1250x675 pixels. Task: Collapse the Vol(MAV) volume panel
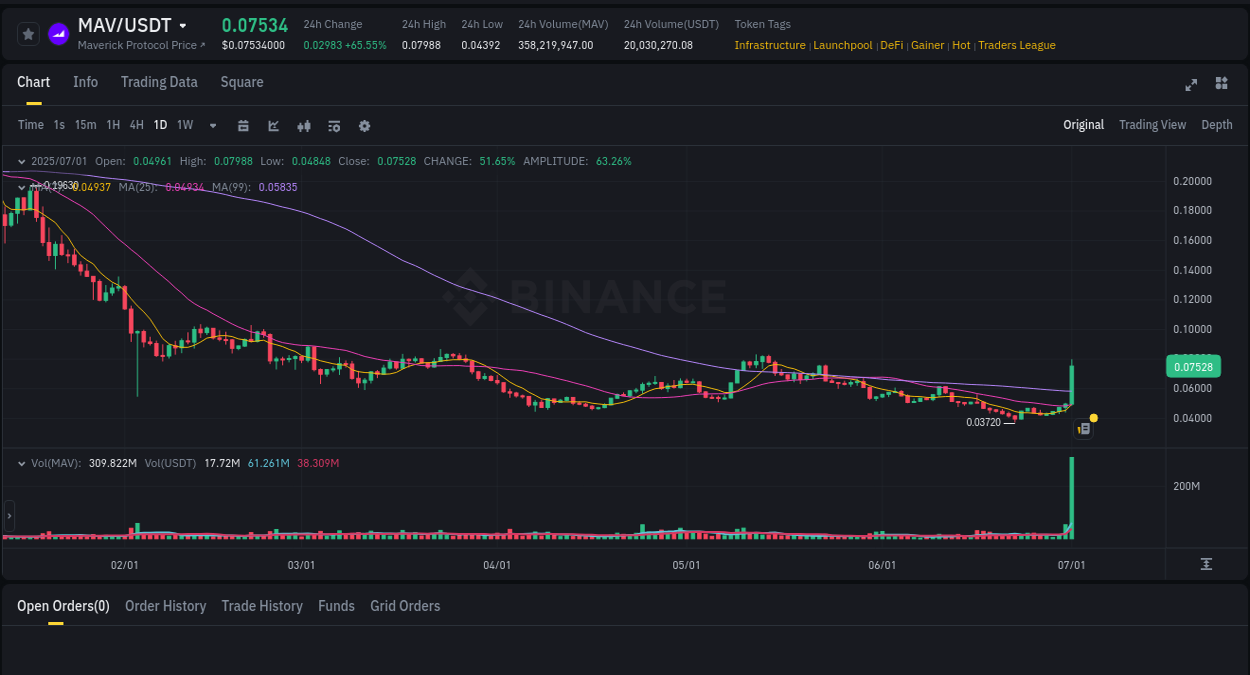pyautogui.click(x=21, y=462)
